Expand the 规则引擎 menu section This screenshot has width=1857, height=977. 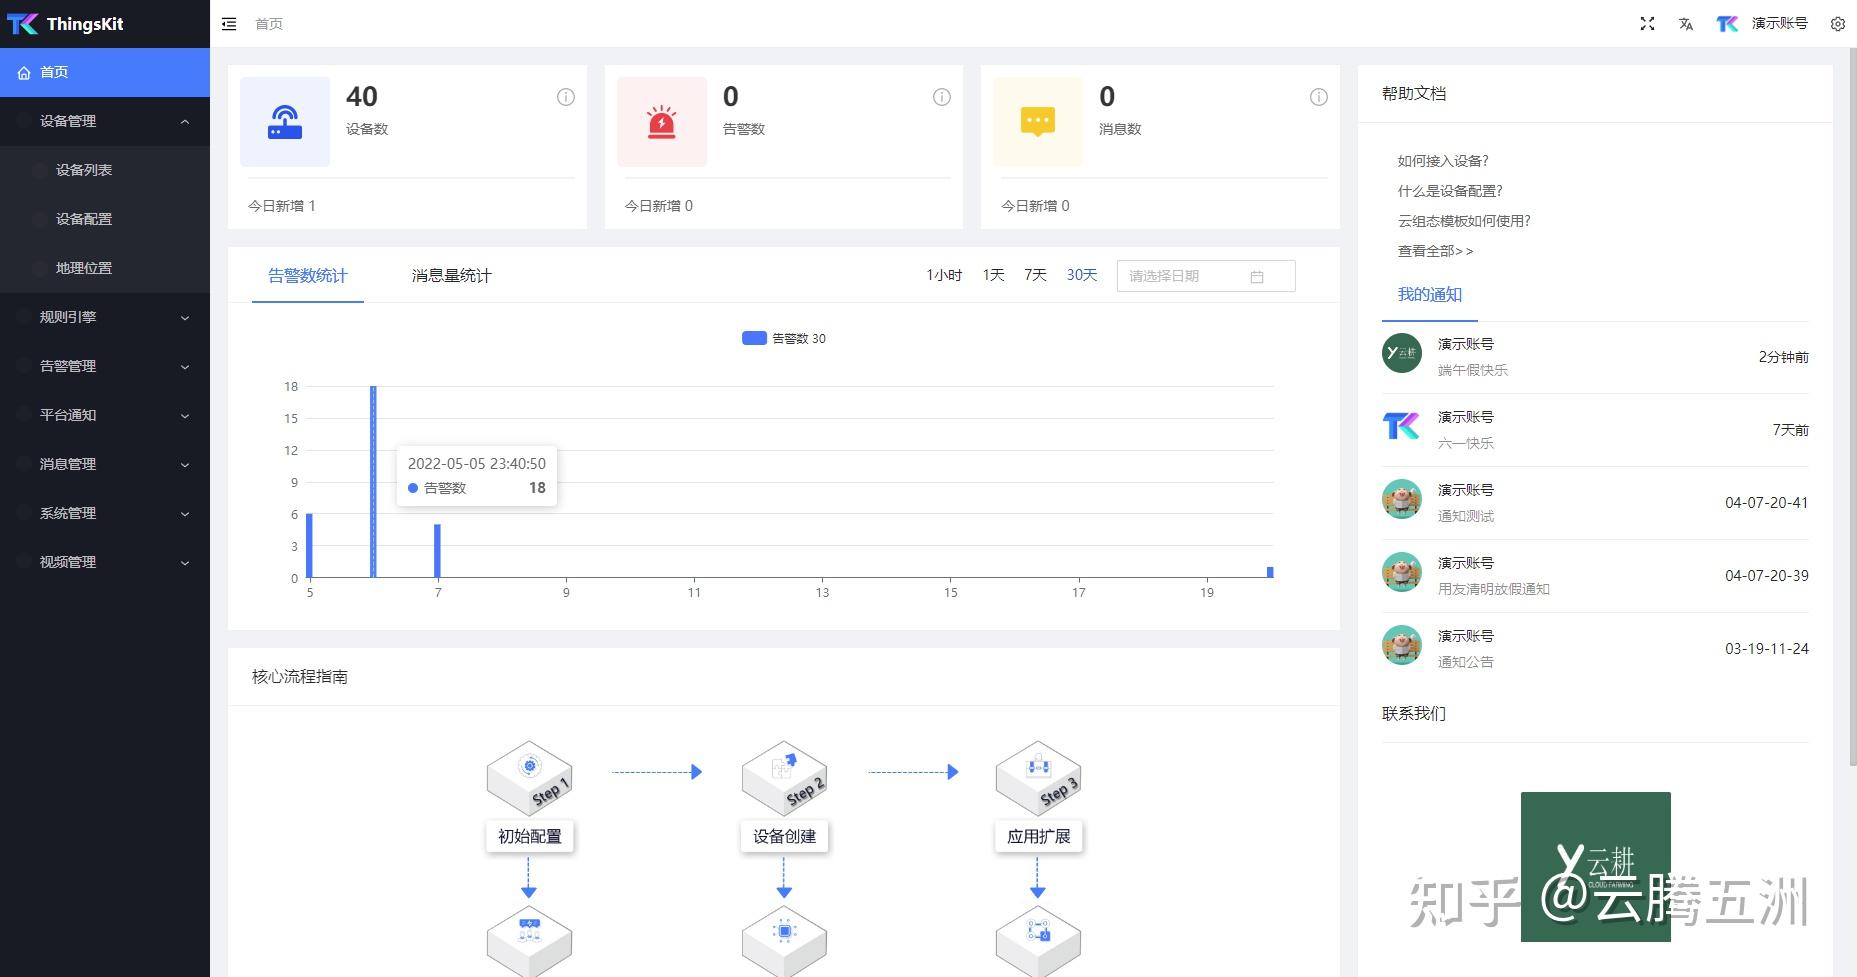(x=66, y=317)
